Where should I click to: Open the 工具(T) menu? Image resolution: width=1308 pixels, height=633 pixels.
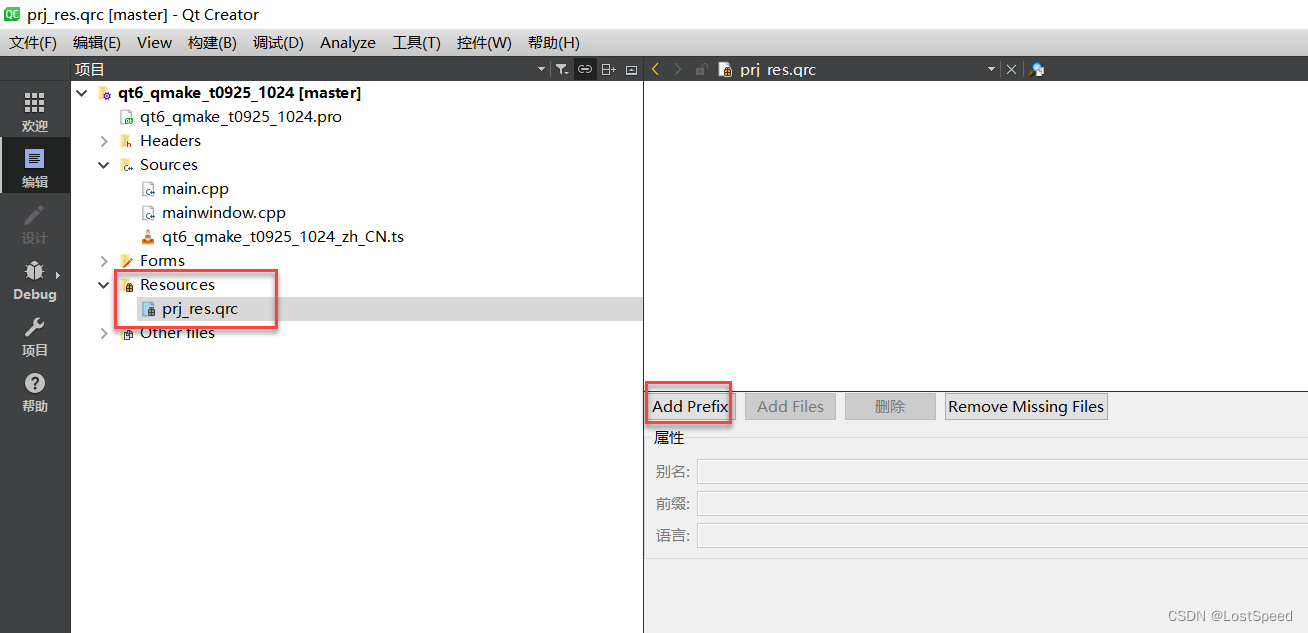pos(416,42)
